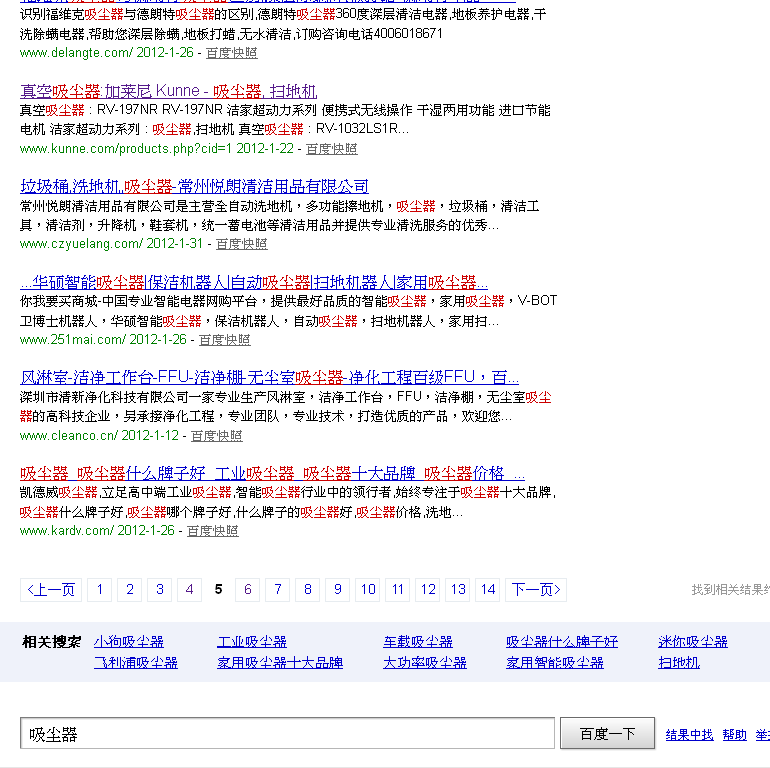Viewport: 770px width, 768px height.
Task: View 百度快照 for www.kunne.com result
Action: [331, 149]
